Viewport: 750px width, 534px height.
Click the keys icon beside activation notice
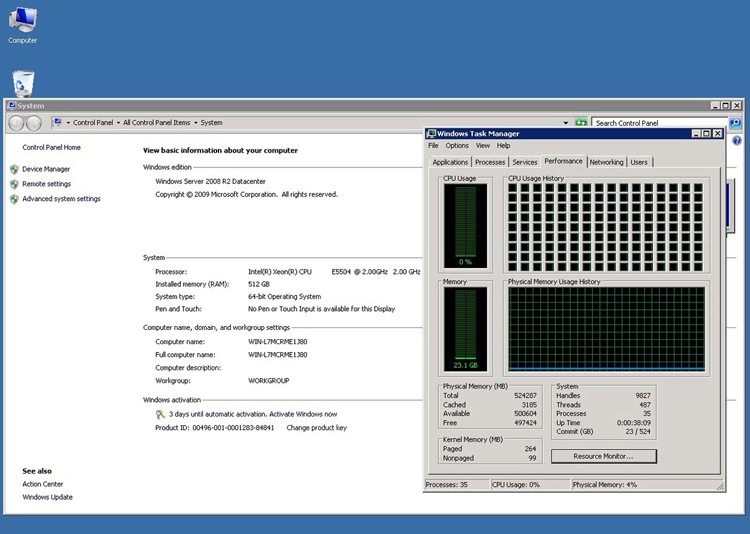pyautogui.click(x=160, y=414)
